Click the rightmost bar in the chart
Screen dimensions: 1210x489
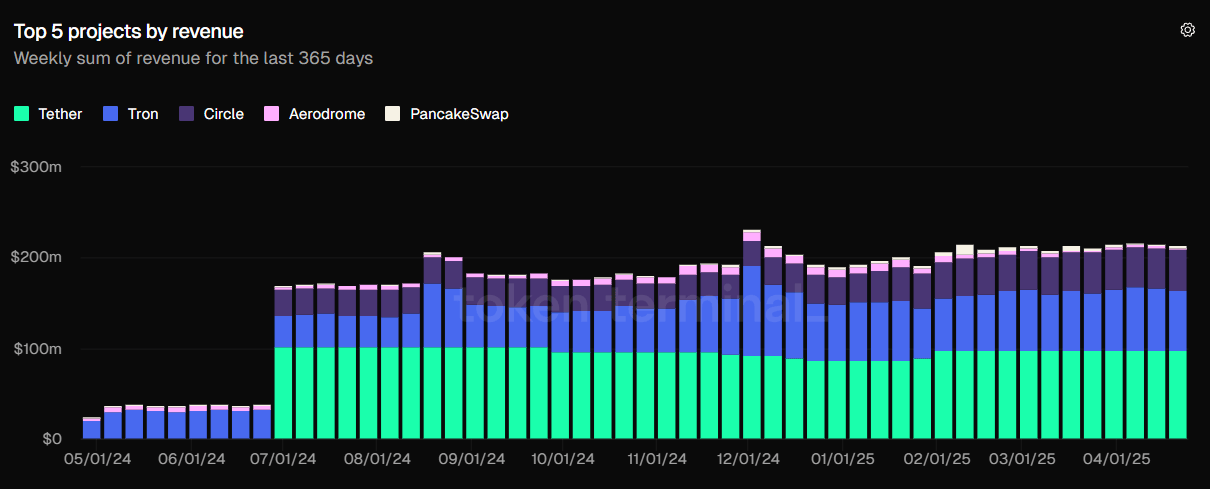[1178, 340]
